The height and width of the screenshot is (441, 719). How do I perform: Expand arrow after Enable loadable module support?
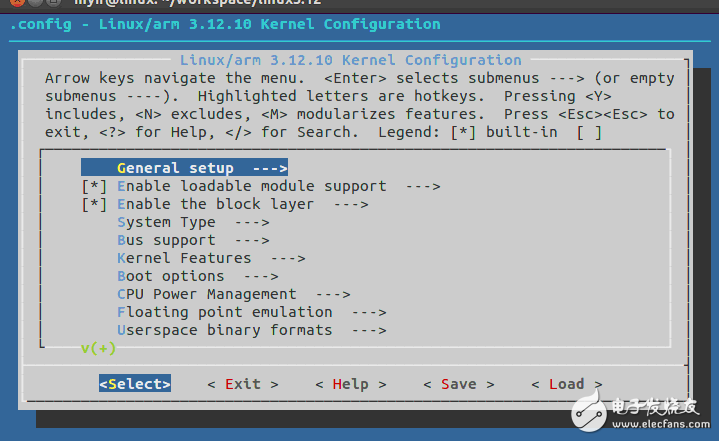click(423, 186)
